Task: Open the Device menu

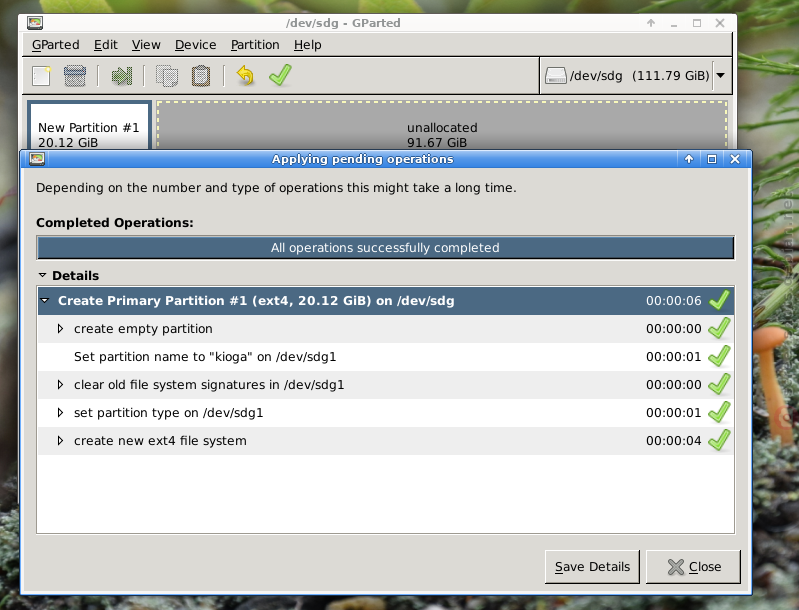Action: 195,45
